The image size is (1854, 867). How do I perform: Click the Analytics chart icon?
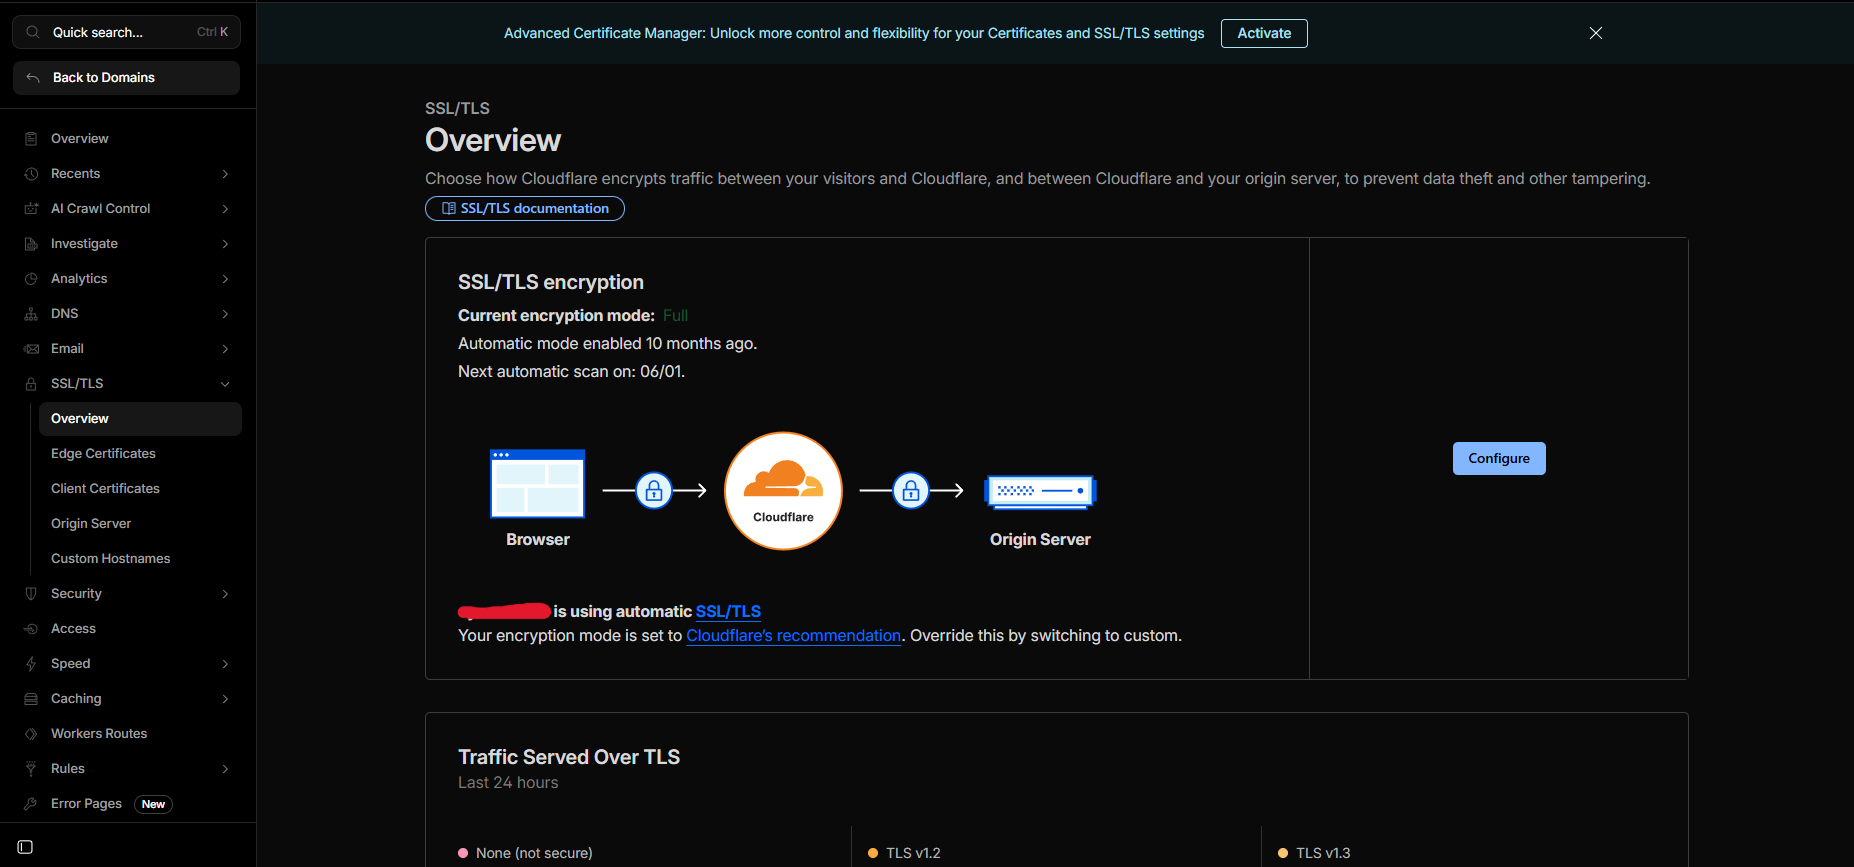click(x=31, y=279)
